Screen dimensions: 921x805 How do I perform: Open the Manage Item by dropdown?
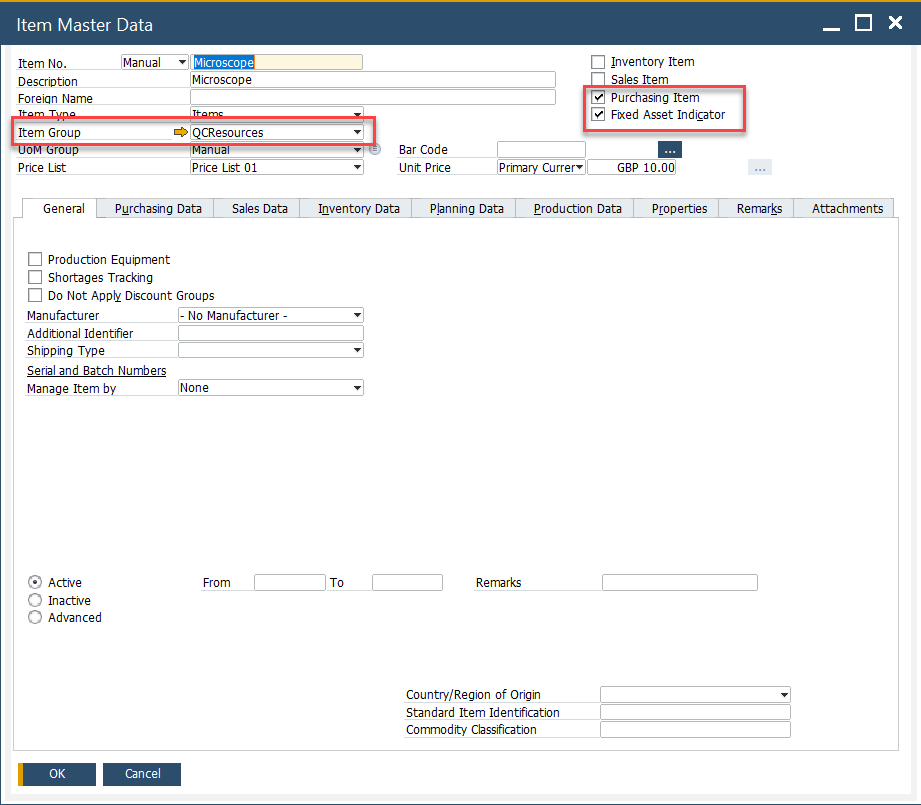coord(357,388)
